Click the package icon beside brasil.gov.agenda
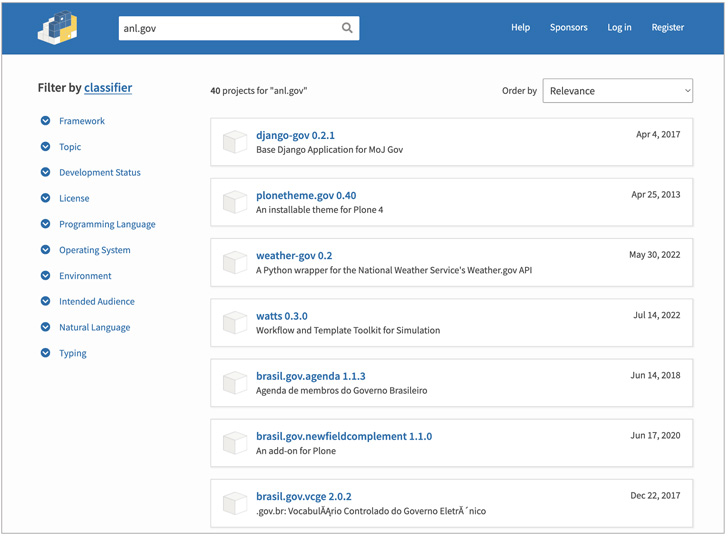This screenshot has width=728, height=536. (235, 382)
